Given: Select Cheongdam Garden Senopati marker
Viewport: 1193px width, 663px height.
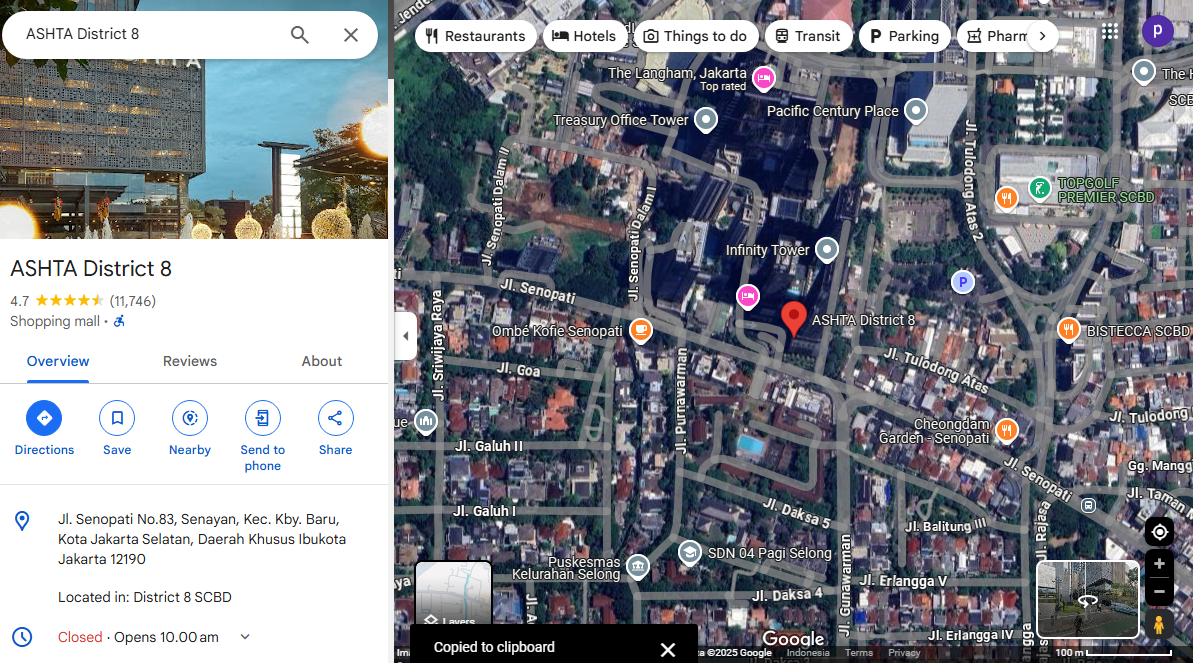Looking at the screenshot, I should coord(1007,430).
